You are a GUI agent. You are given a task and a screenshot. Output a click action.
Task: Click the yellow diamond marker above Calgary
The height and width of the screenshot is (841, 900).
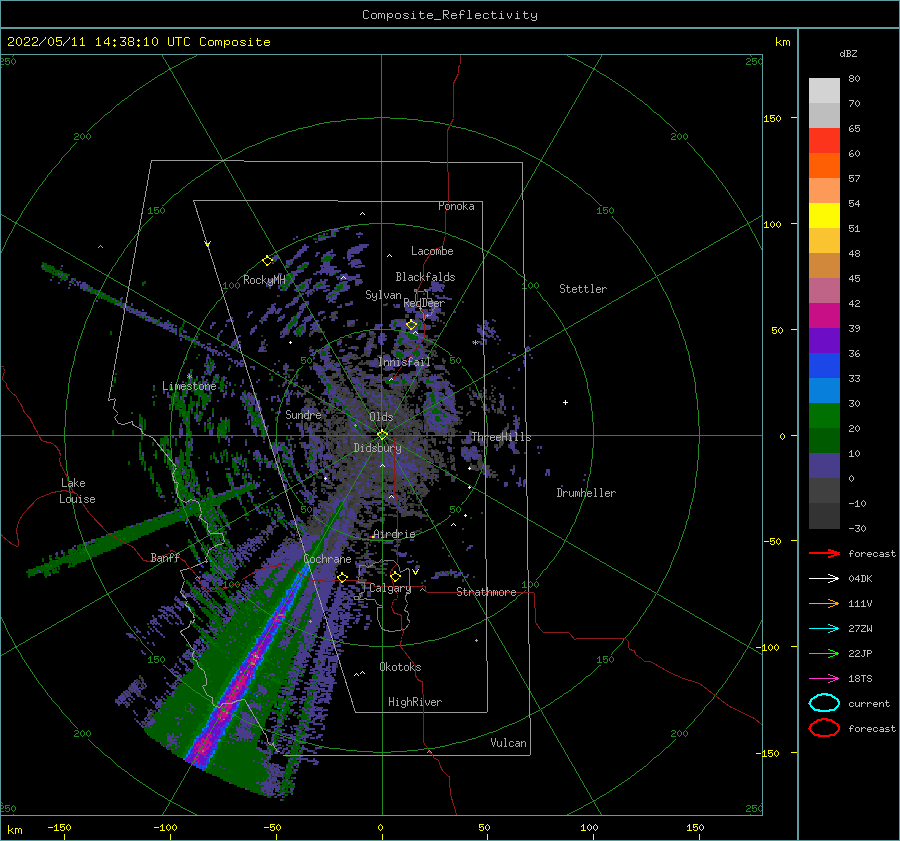pos(395,576)
